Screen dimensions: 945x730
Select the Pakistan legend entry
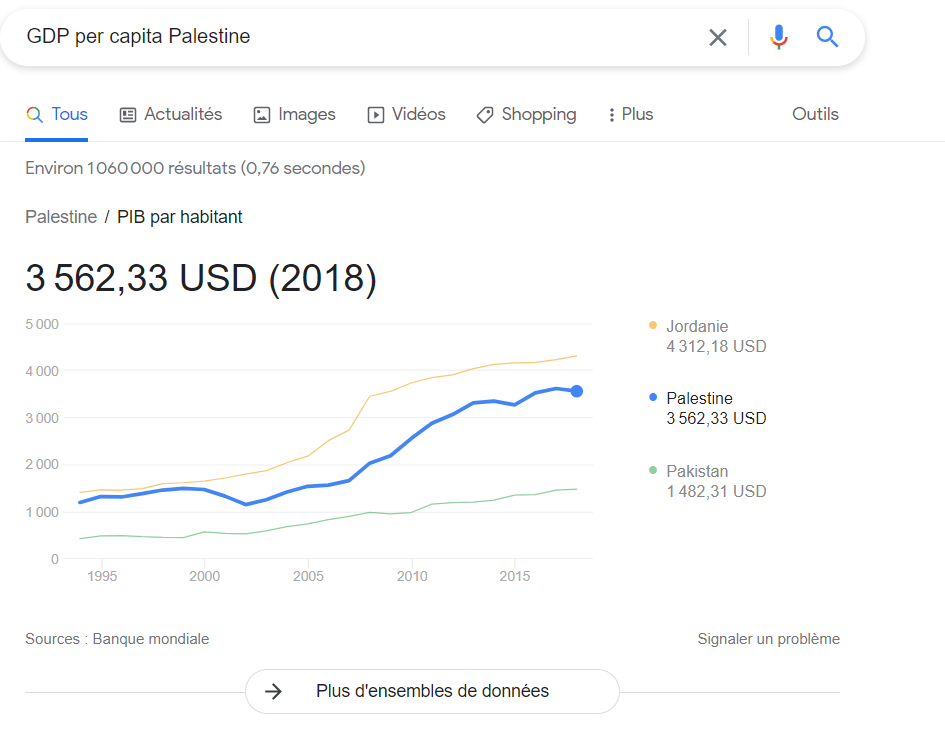(708, 481)
